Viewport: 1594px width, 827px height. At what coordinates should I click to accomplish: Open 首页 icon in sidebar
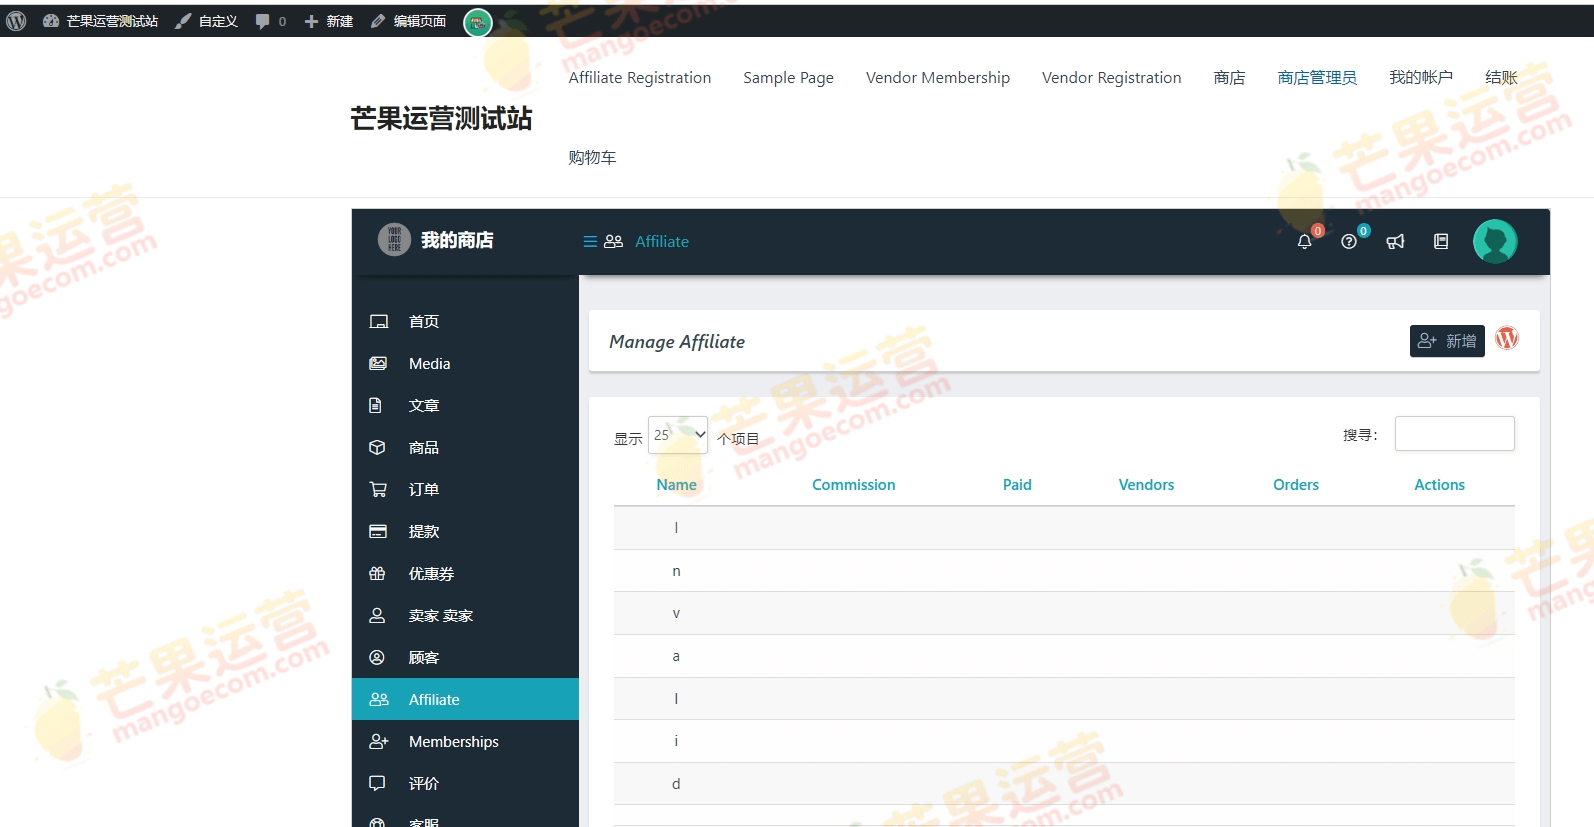[x=378, y=321]
